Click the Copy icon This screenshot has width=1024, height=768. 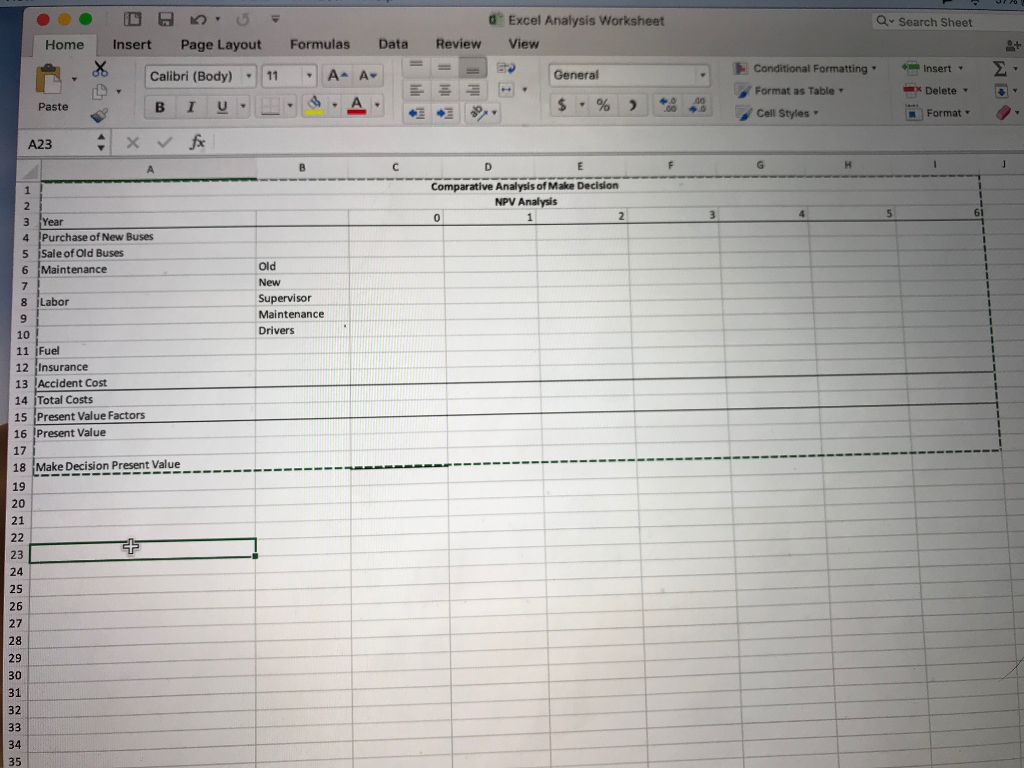click(x=100, y=92)
